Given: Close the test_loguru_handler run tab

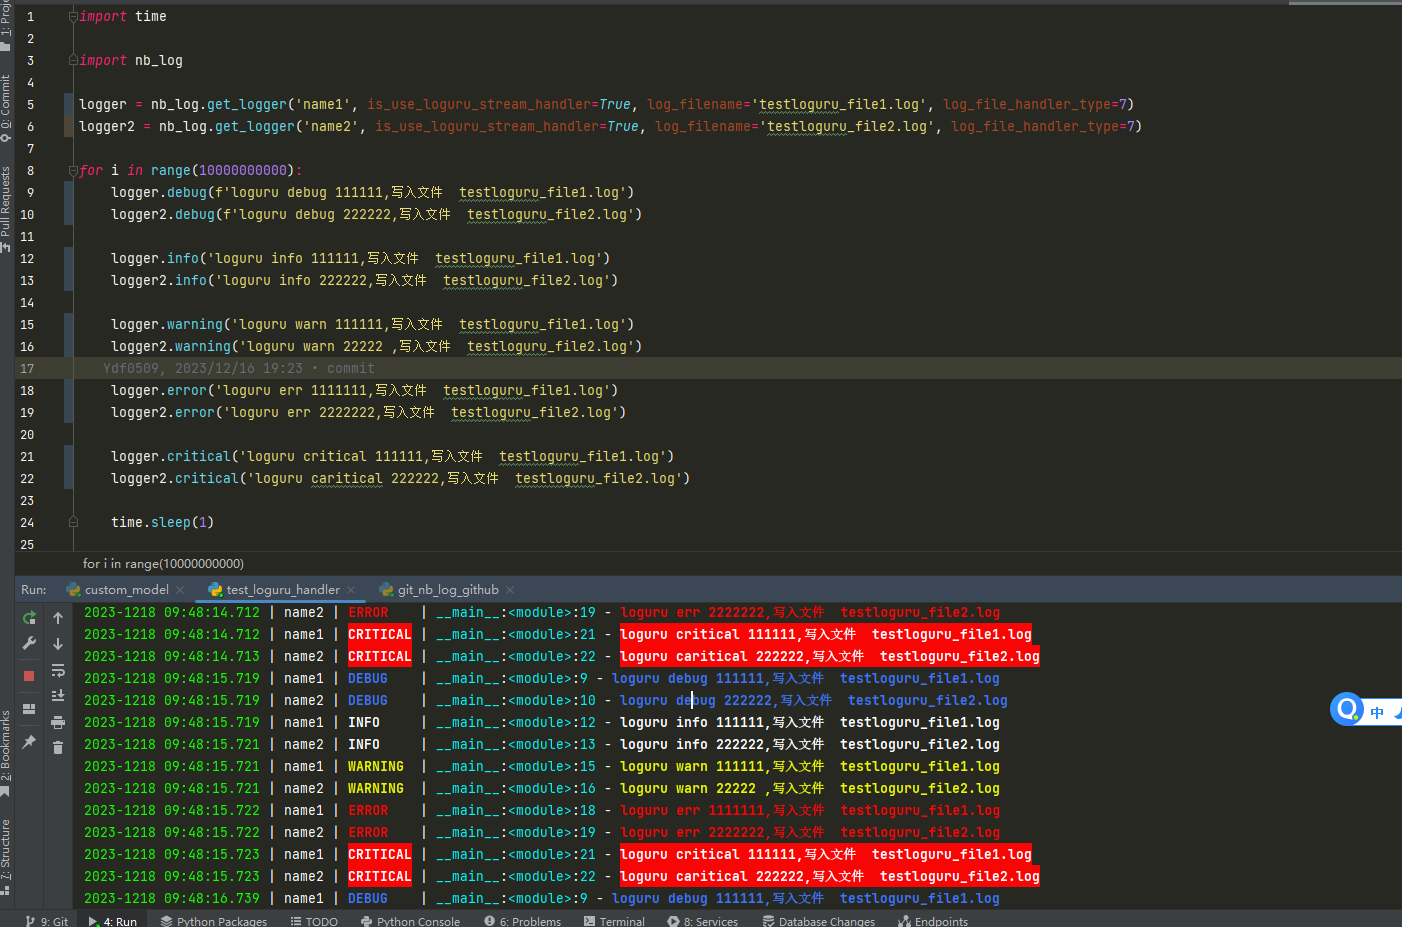Looking at the screenshot, I should pos(351,590).
